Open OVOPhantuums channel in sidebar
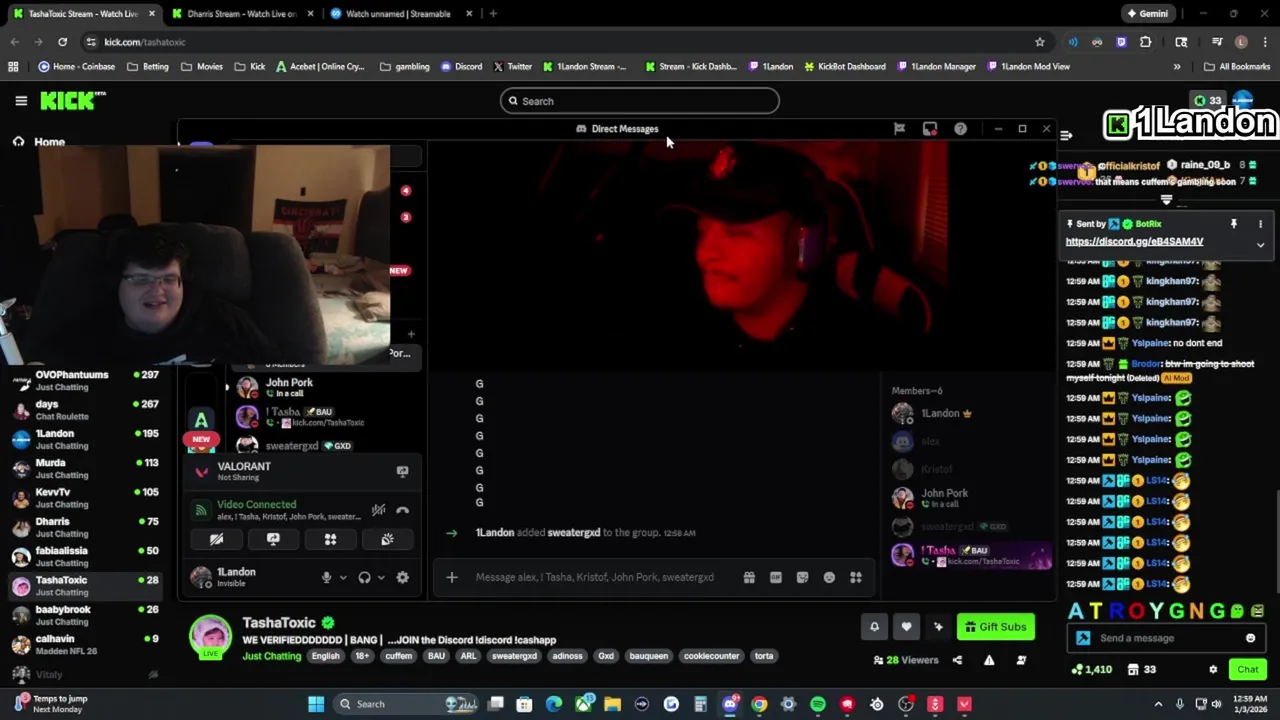The width and height of the screenshot is (1280, 720). tap(85, 381)
